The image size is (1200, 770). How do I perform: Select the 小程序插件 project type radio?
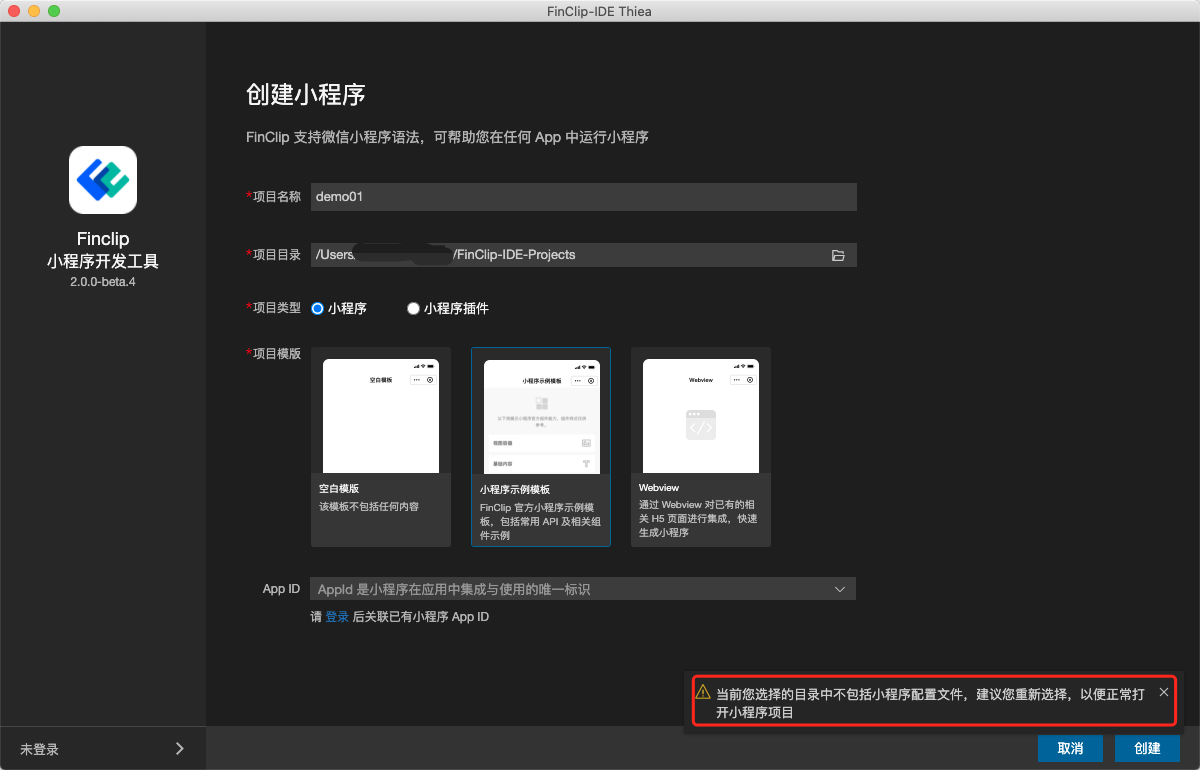(x=413, y=309)
